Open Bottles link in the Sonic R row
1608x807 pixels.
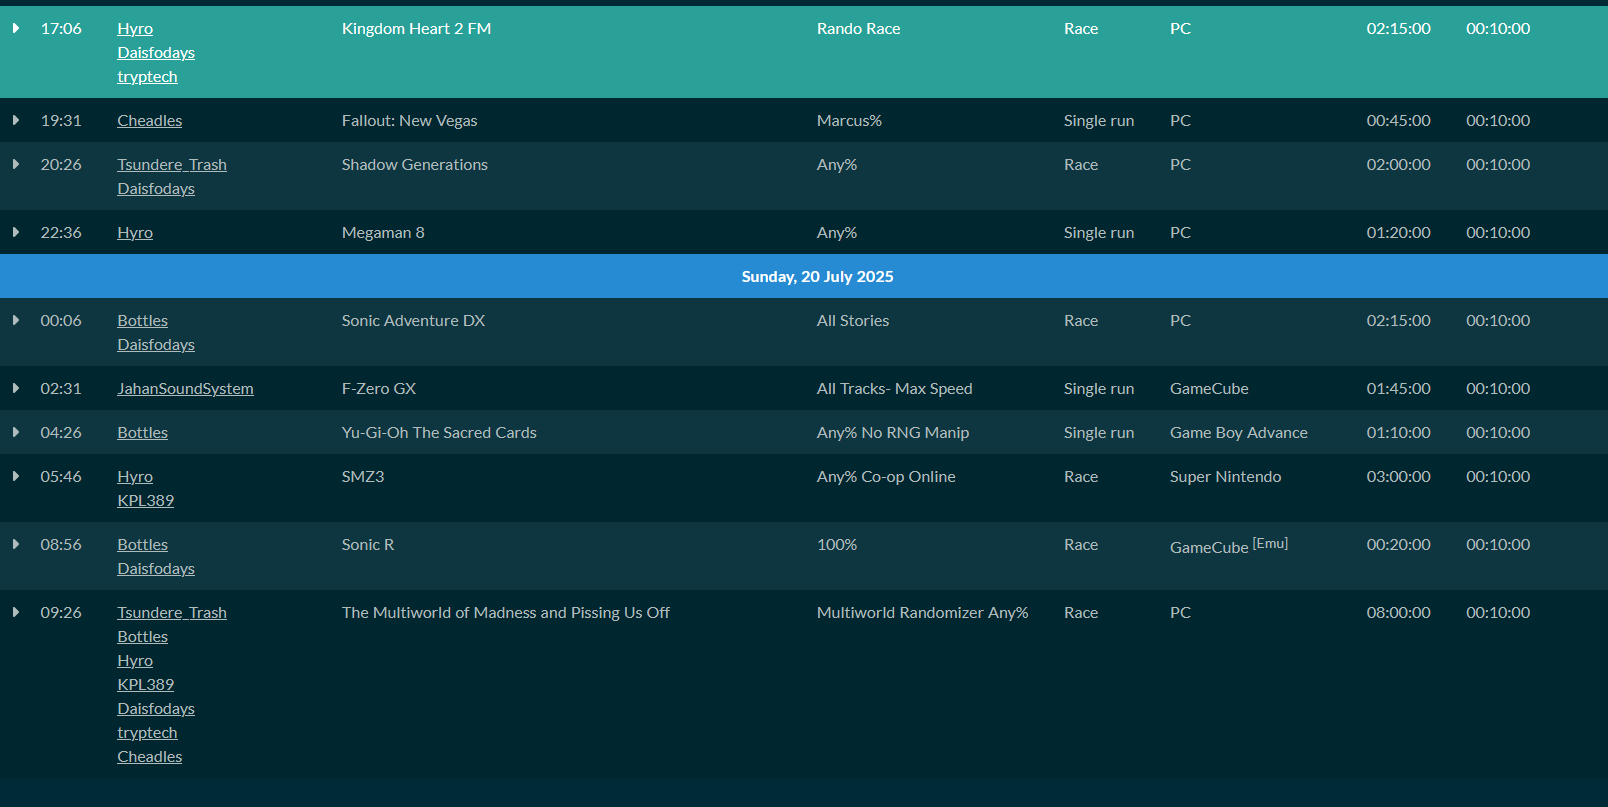coord(142,545)
